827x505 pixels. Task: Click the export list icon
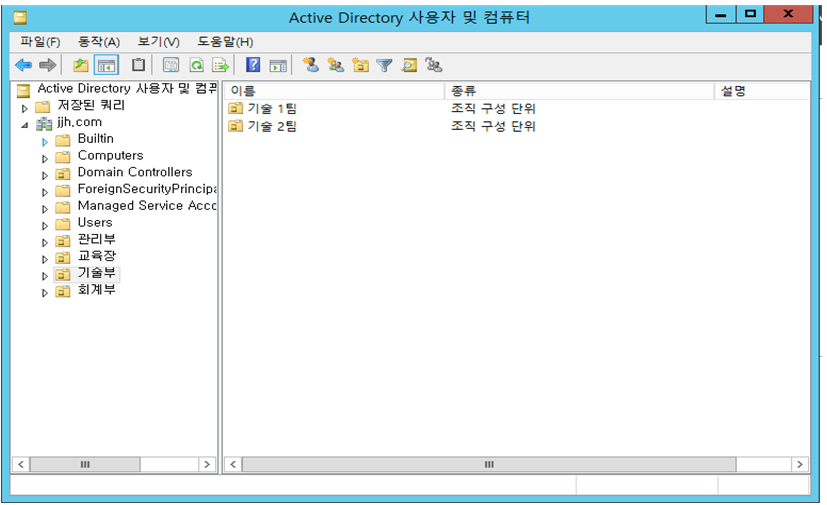pyautogui.click(x=220, y=65)
